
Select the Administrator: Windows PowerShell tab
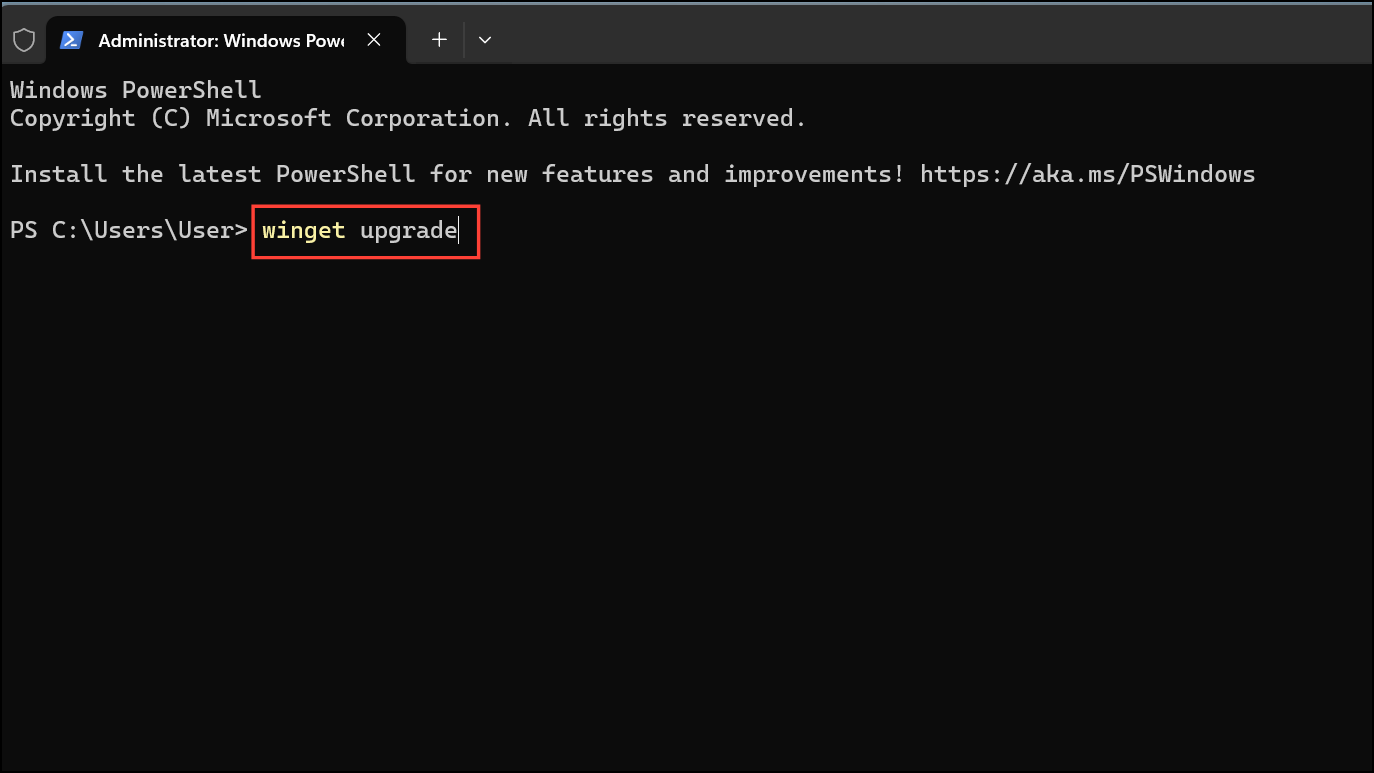[x=220, y=40]
